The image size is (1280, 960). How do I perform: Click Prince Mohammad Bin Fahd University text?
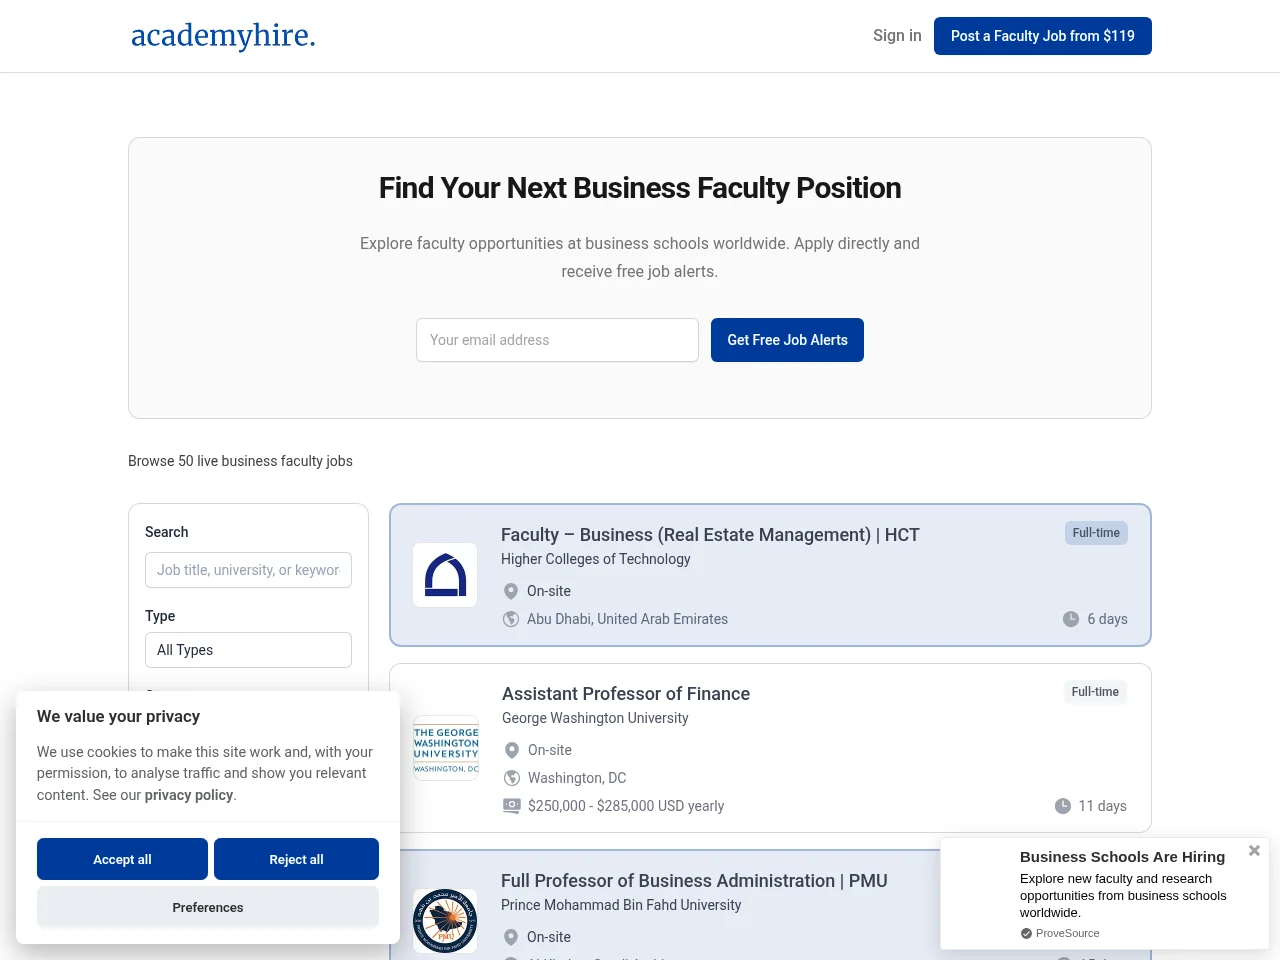click(x=621, y=905)
